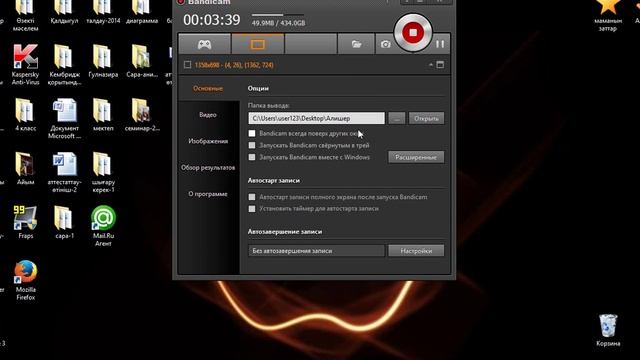Select the screen rectangle recording mode
The image size is (640, 360).
coord(258,44)
